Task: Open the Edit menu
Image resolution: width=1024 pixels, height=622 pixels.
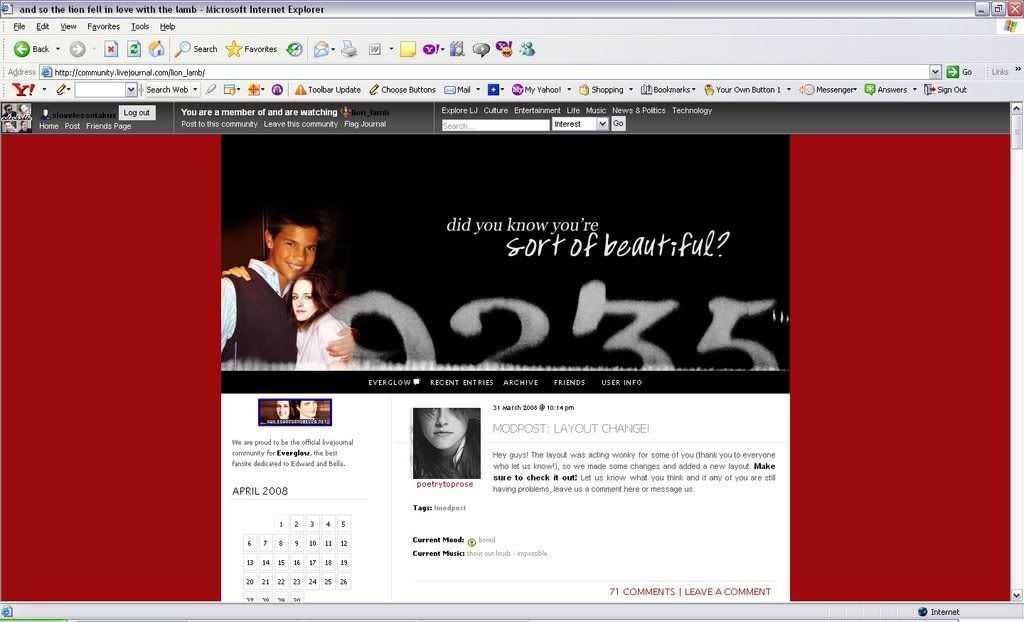Action: click(x=42, y=27)
